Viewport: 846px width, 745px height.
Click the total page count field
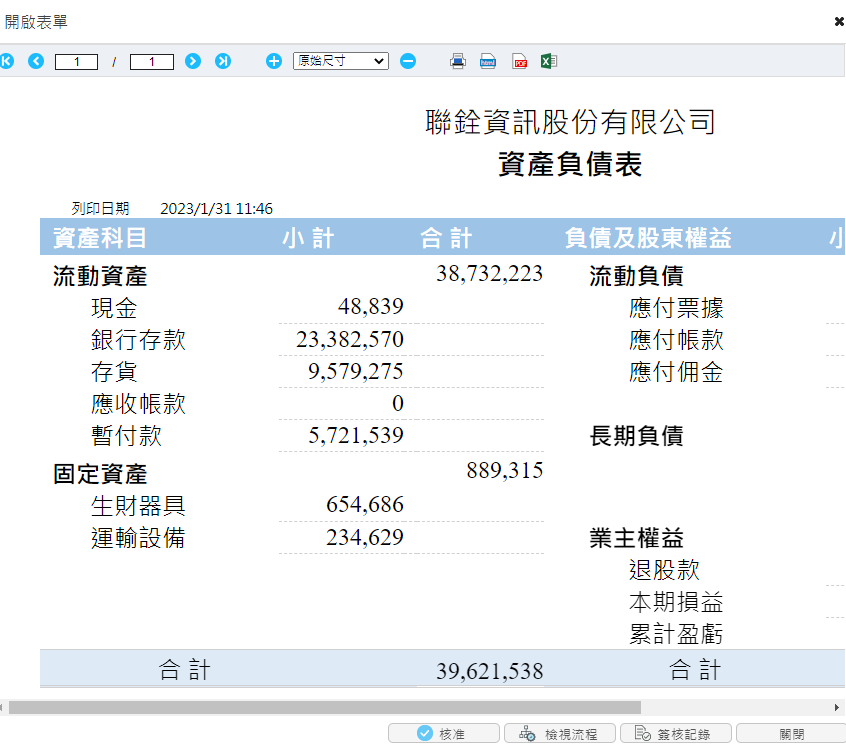point(152,61)
